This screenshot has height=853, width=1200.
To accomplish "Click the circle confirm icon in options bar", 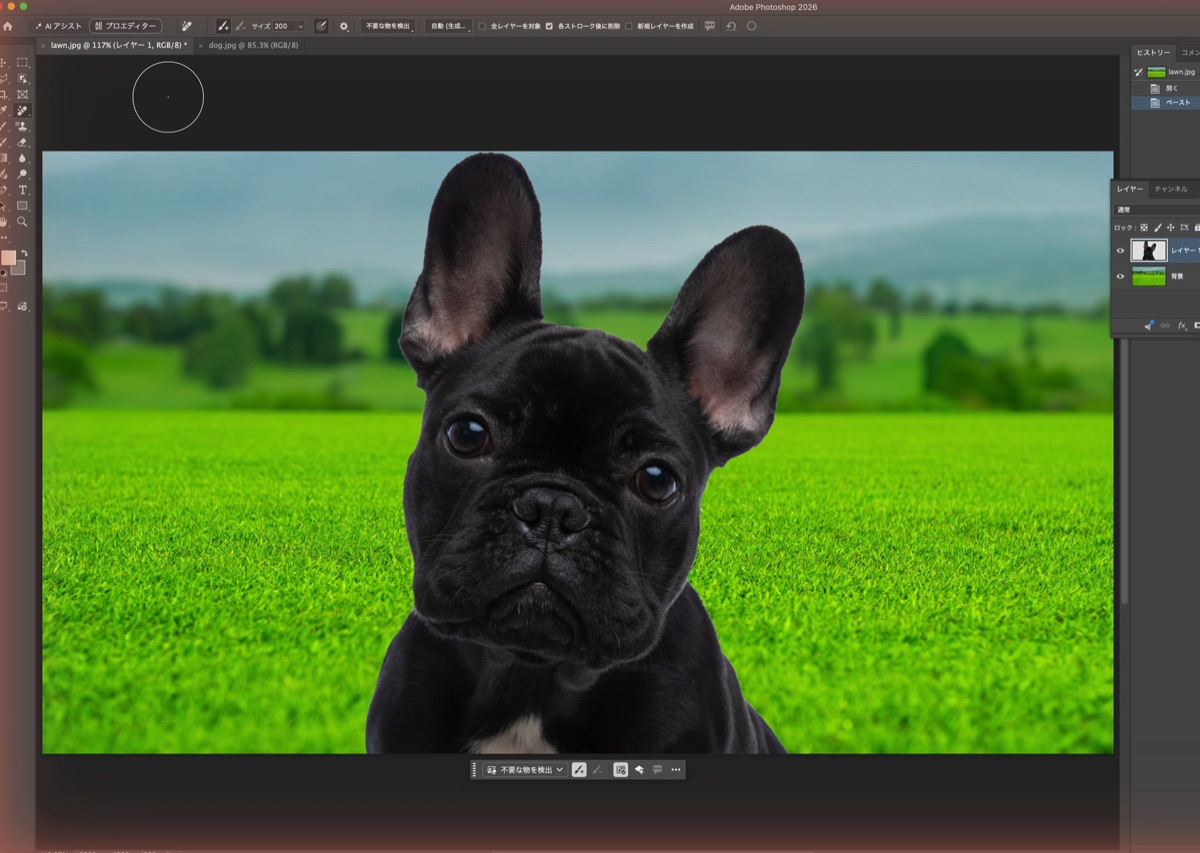I will 752,26.
